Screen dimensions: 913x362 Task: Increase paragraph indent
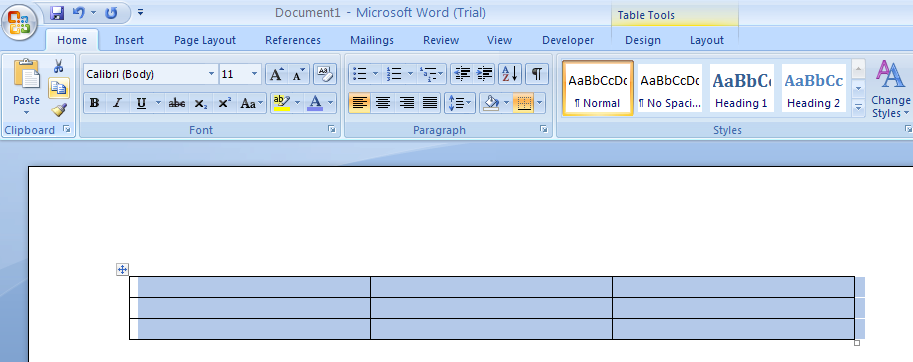click(x=484, y=74)
